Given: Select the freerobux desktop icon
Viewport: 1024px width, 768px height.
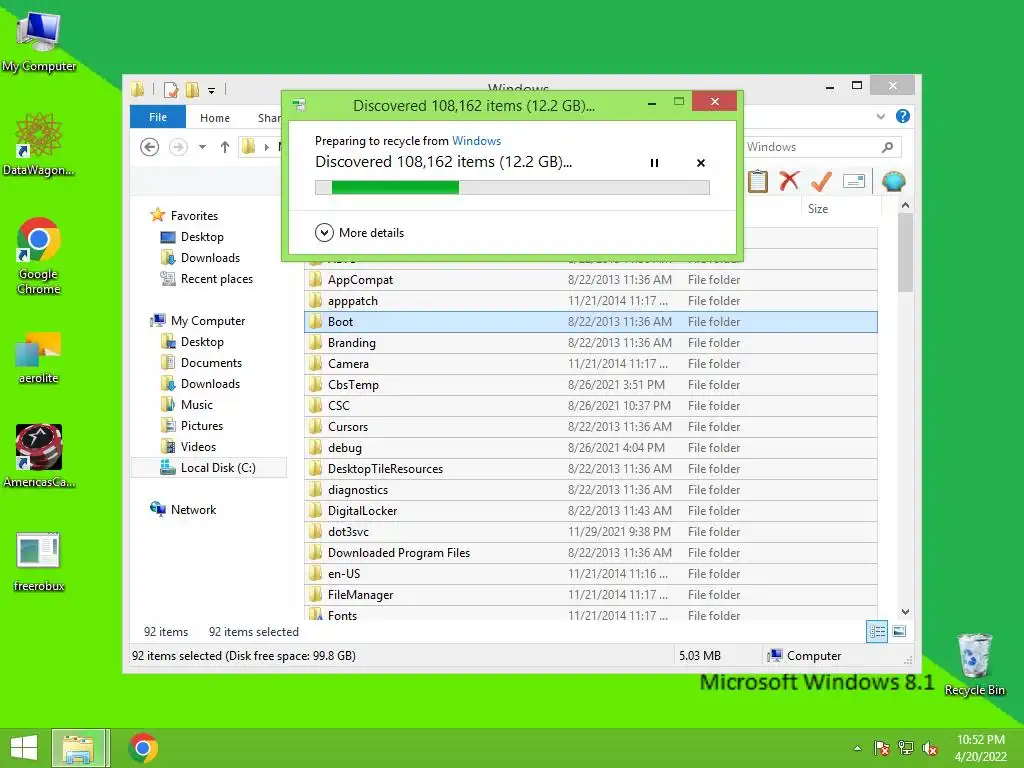Looking at the screenshot, I should coord(39,563).
